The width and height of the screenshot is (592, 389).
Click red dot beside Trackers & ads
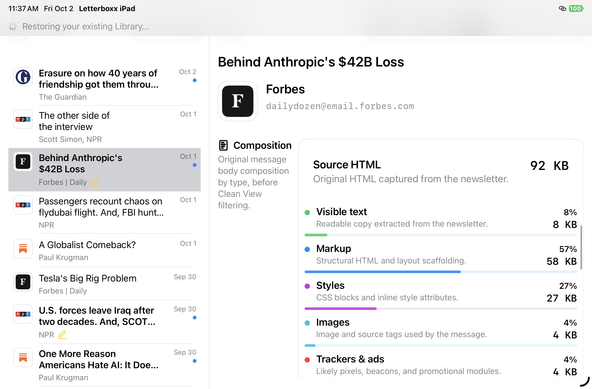(x=307, y=360)
